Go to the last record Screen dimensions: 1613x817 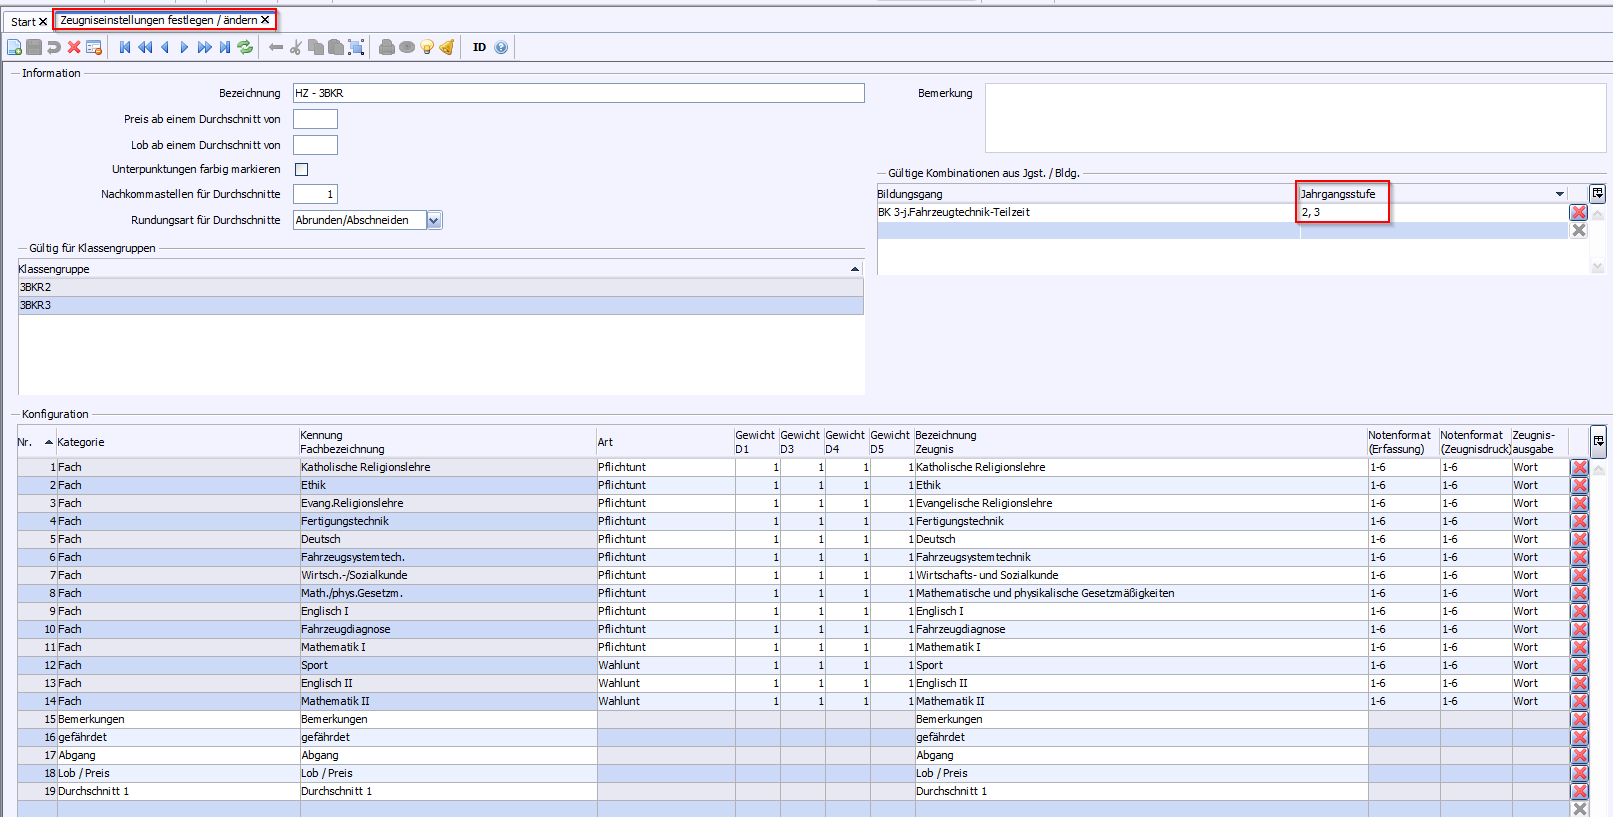(x=225, y=47)
